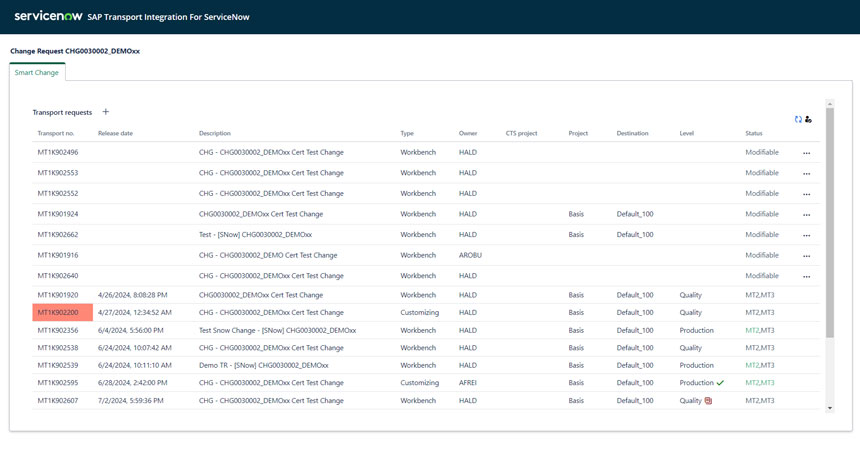Open the three-dot menu for MT1K902552
Image resolution: width=860 pixels, height=465 pixels.
click(x=806, y=194)
